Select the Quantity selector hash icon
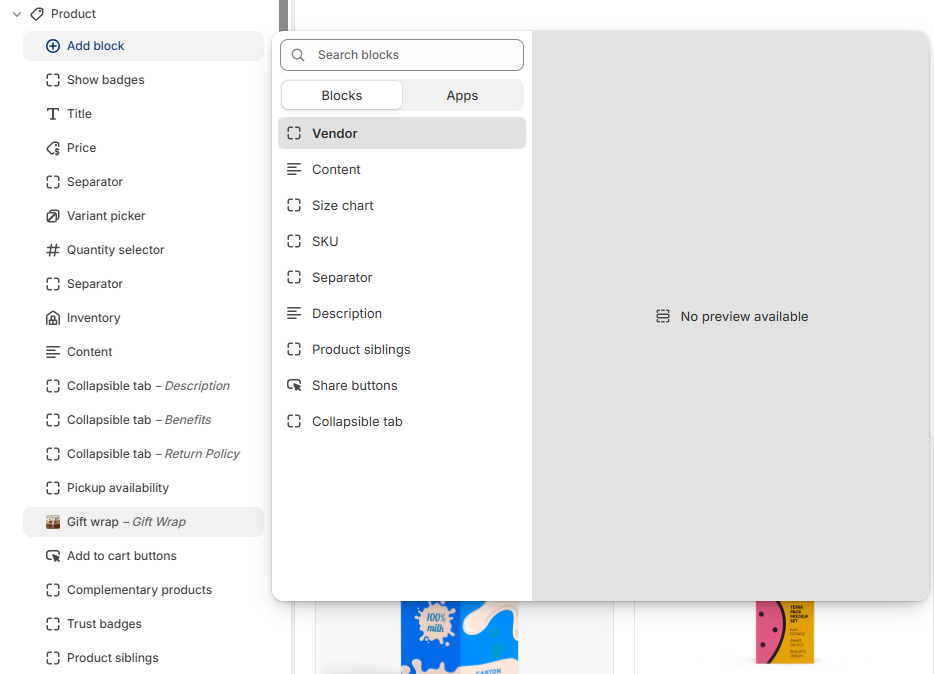 coord(53,249)
